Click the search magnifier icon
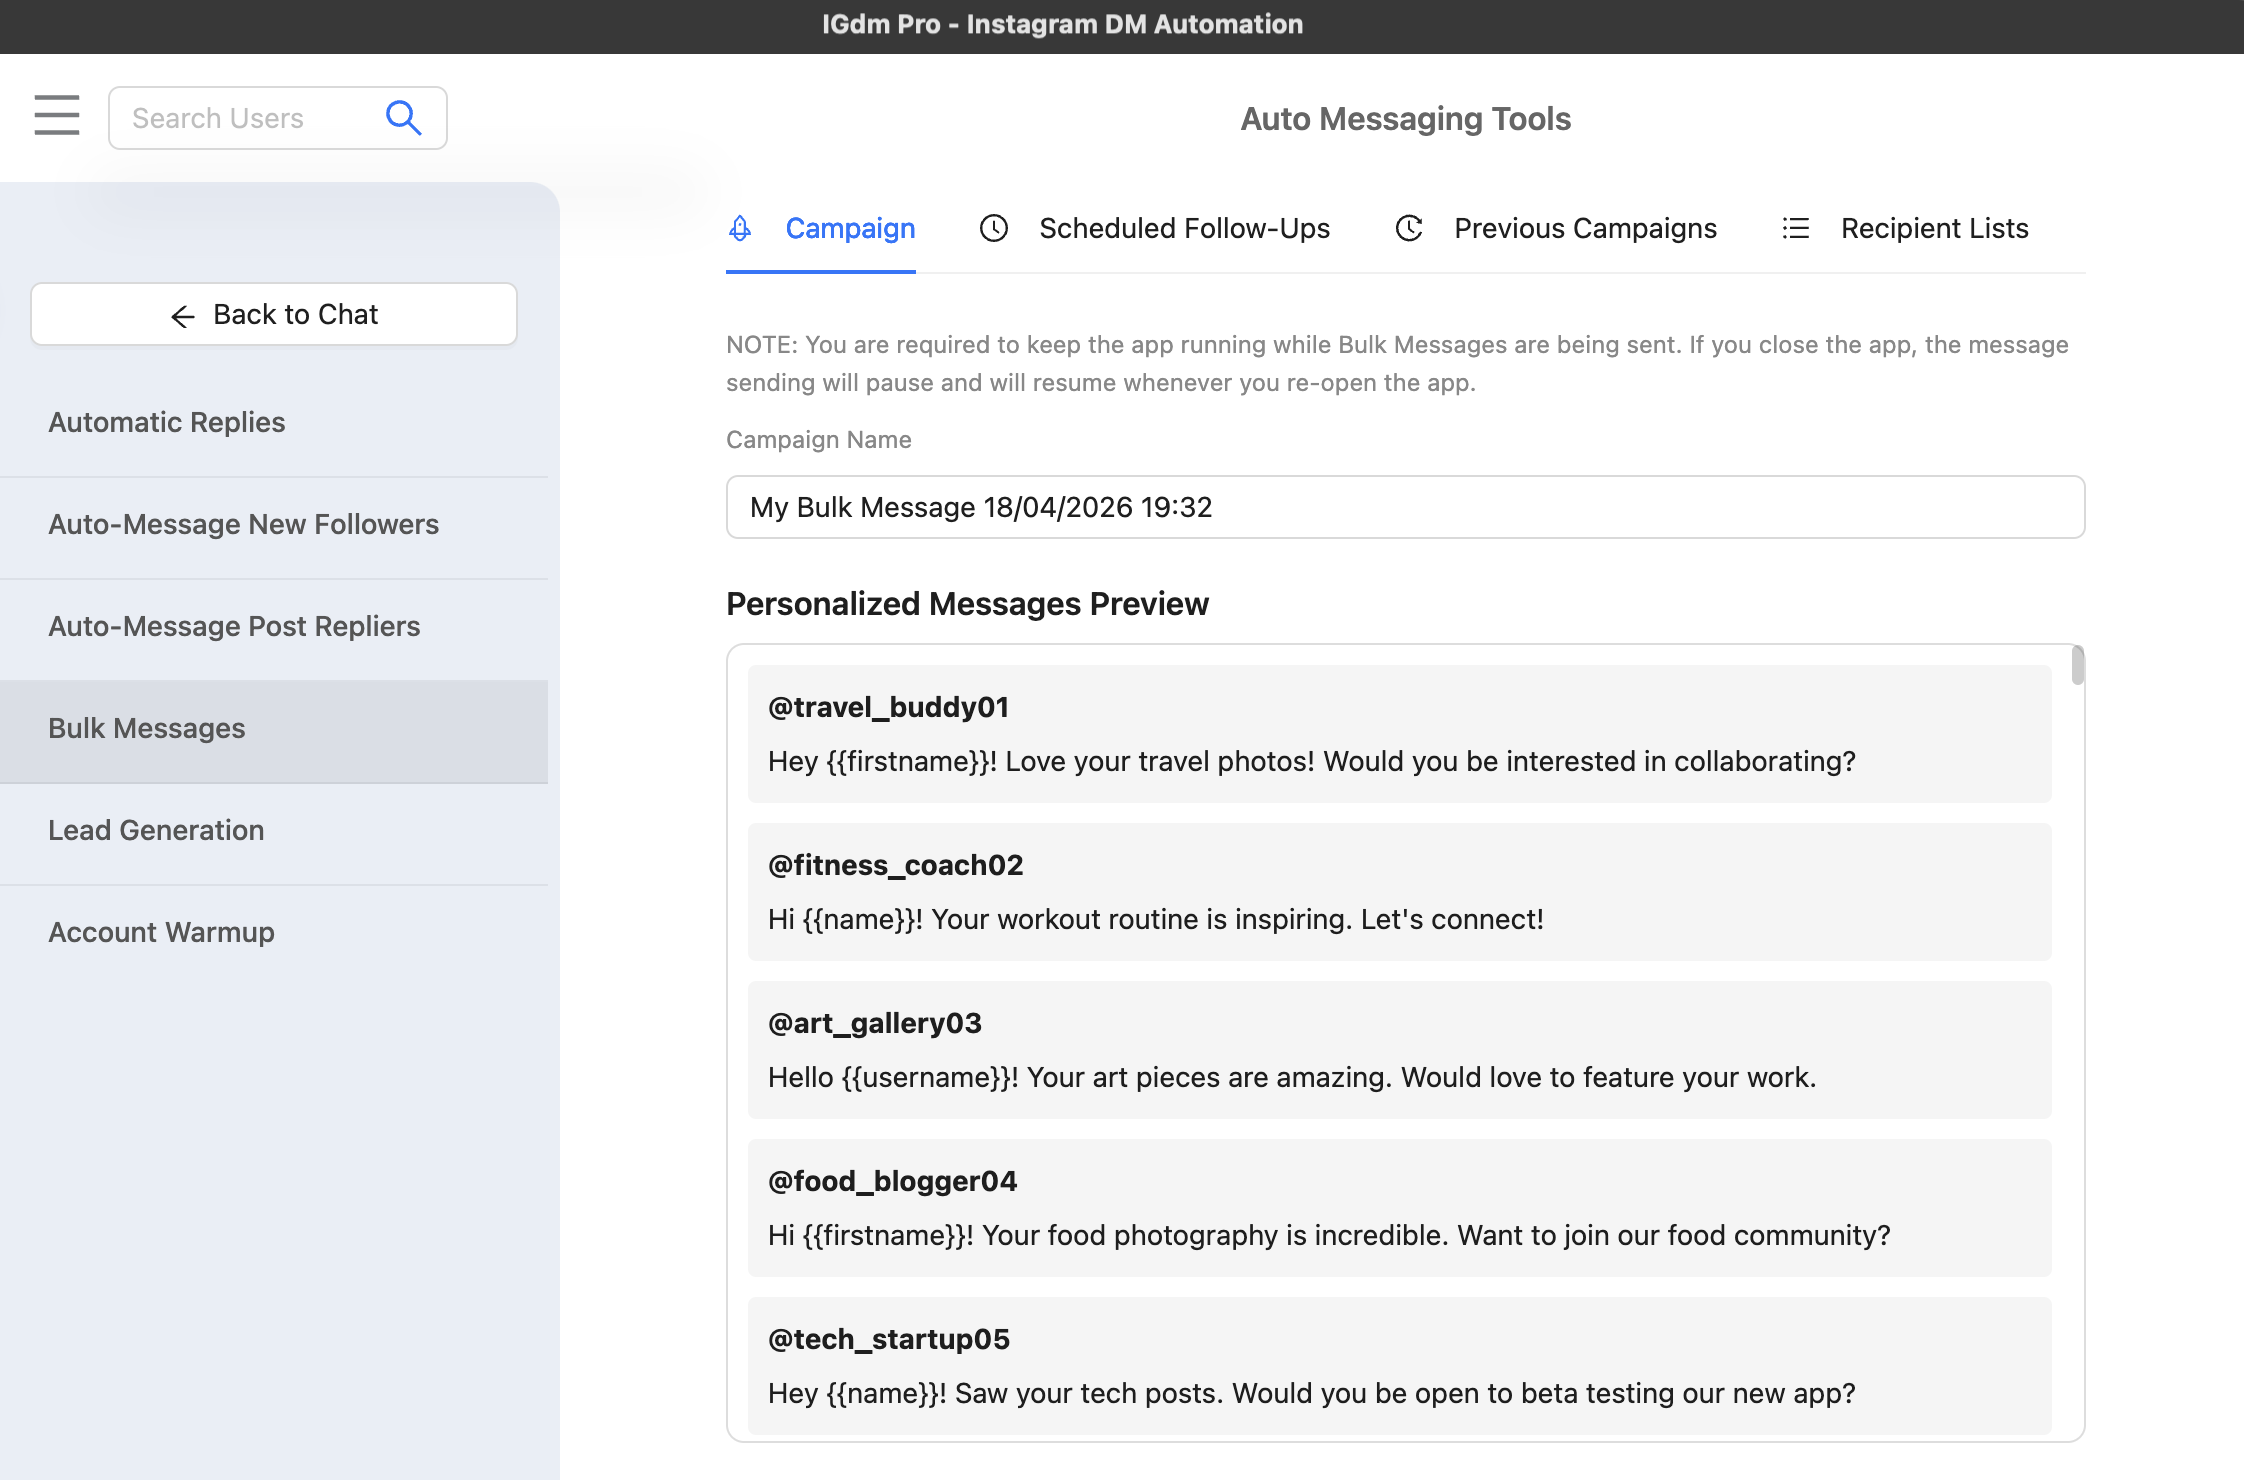Image resolution: width=2244 pixels, height=1480 pixels. 403,117
